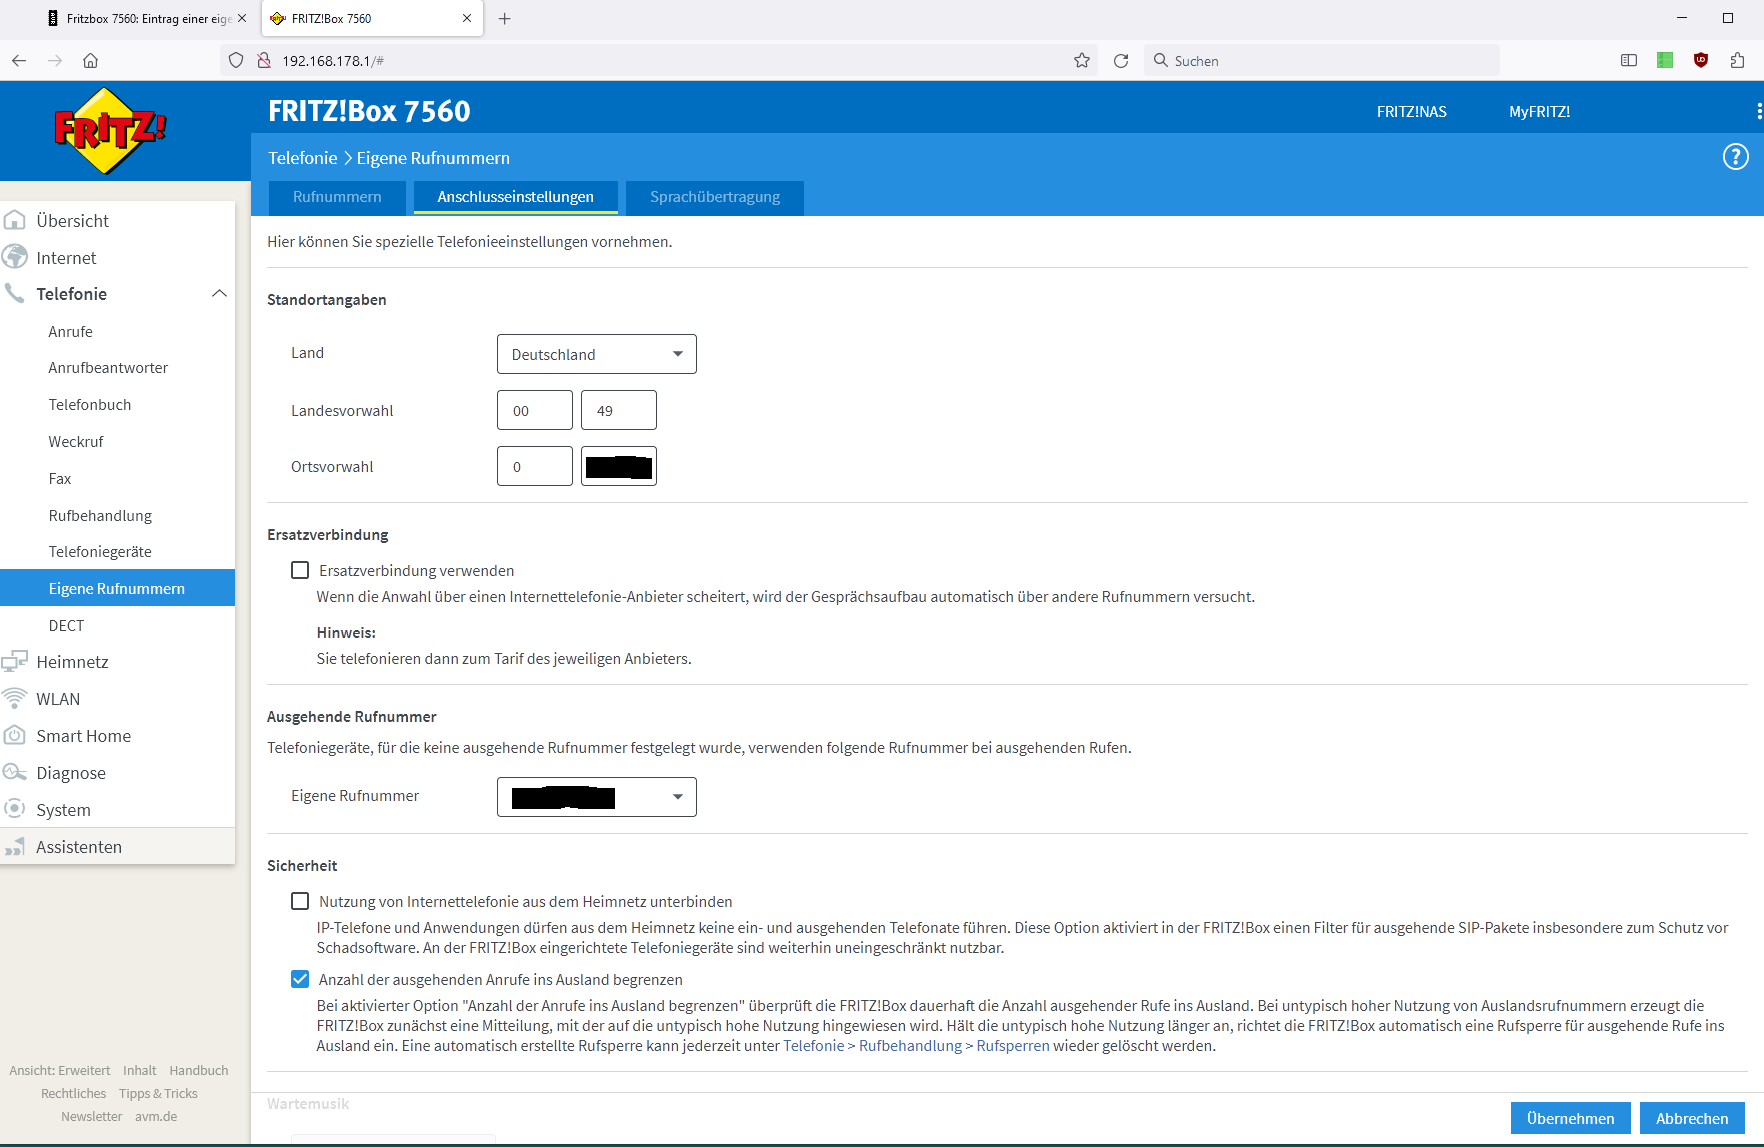Switch to the Sprachübertragung tab
Screen dimensions: 1764x1147
pyautogui.click(x=715, y=197)
